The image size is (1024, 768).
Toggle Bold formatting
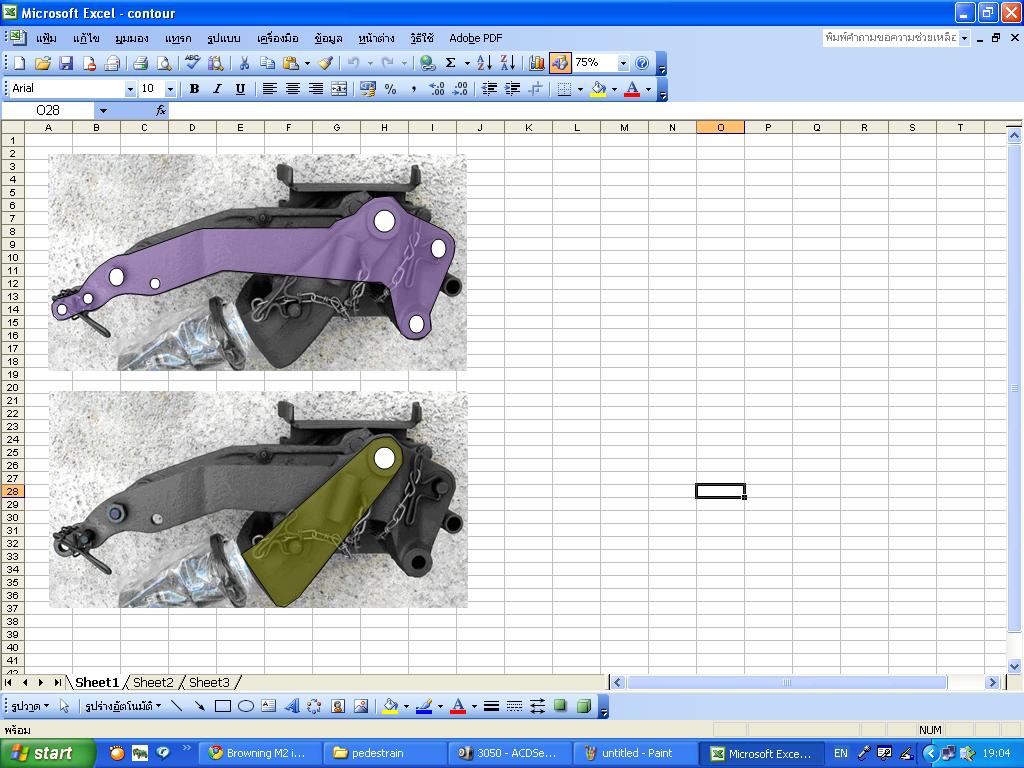[x=194, y=89]
